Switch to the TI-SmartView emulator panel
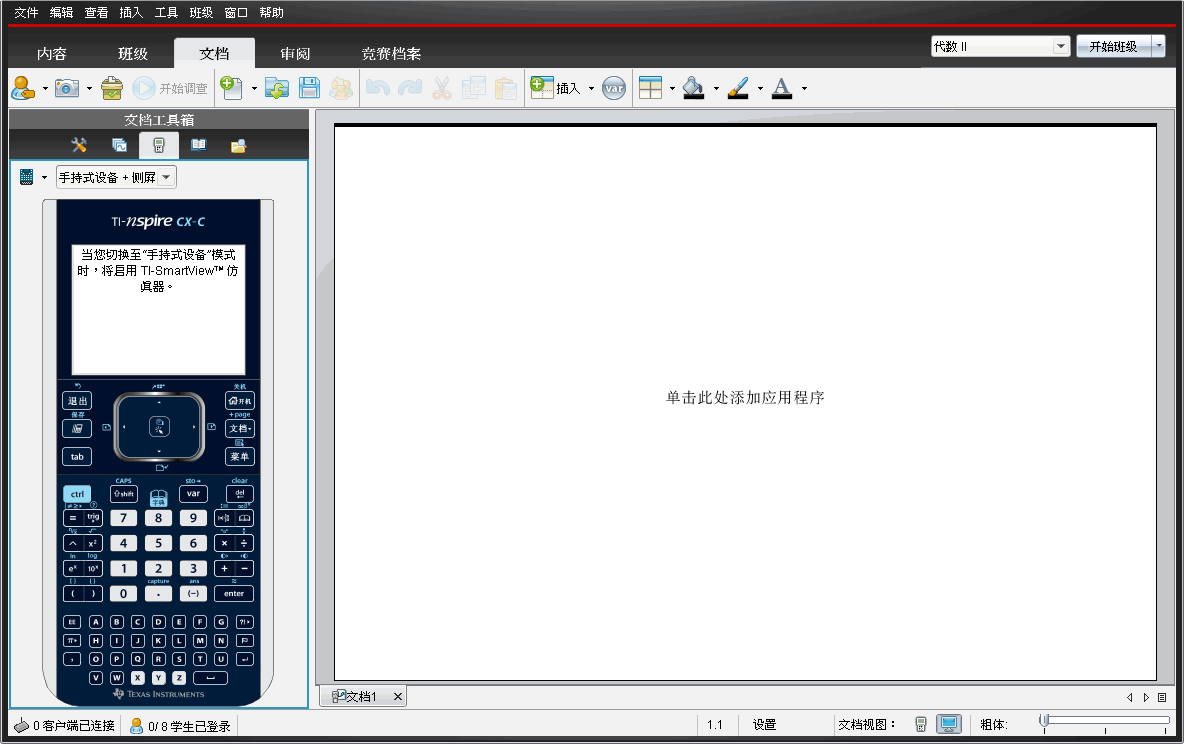 [158, 145]
